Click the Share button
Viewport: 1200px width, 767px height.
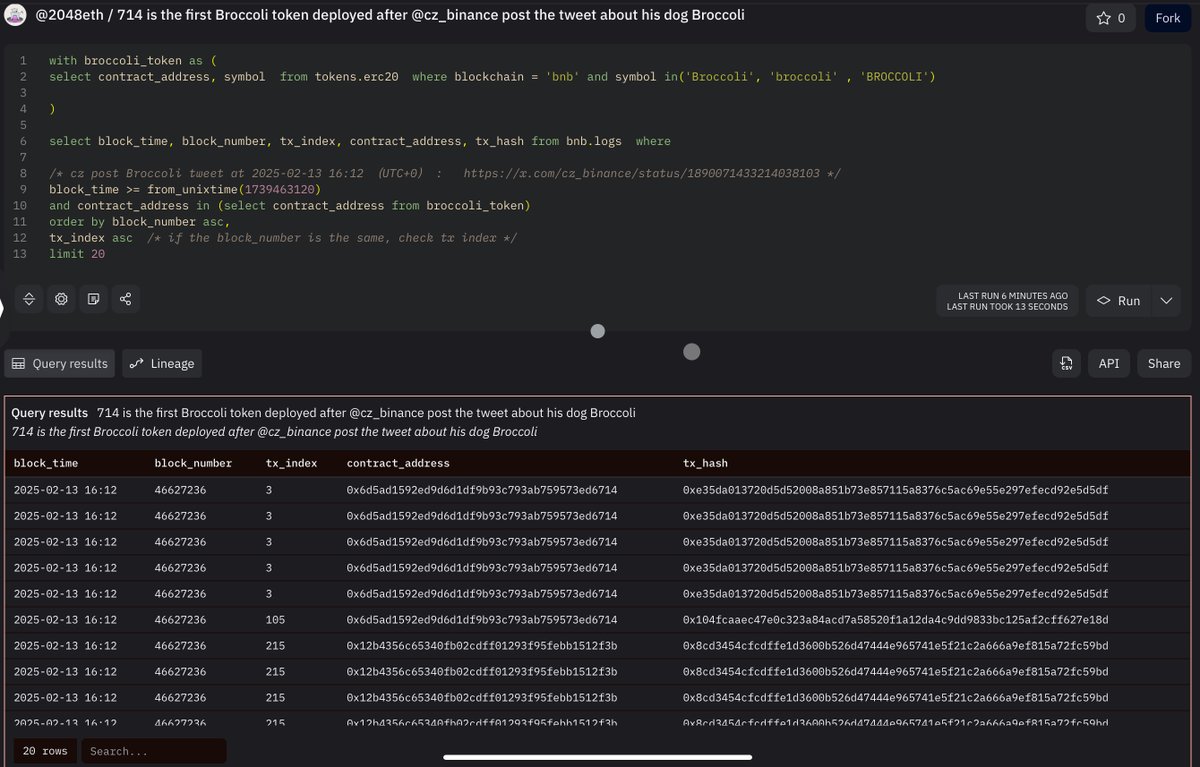point(1164,364)
